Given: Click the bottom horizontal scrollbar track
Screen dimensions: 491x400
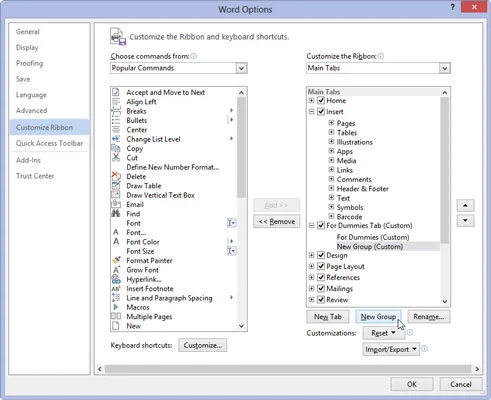Looking at the screenshot, I should 288,369.
